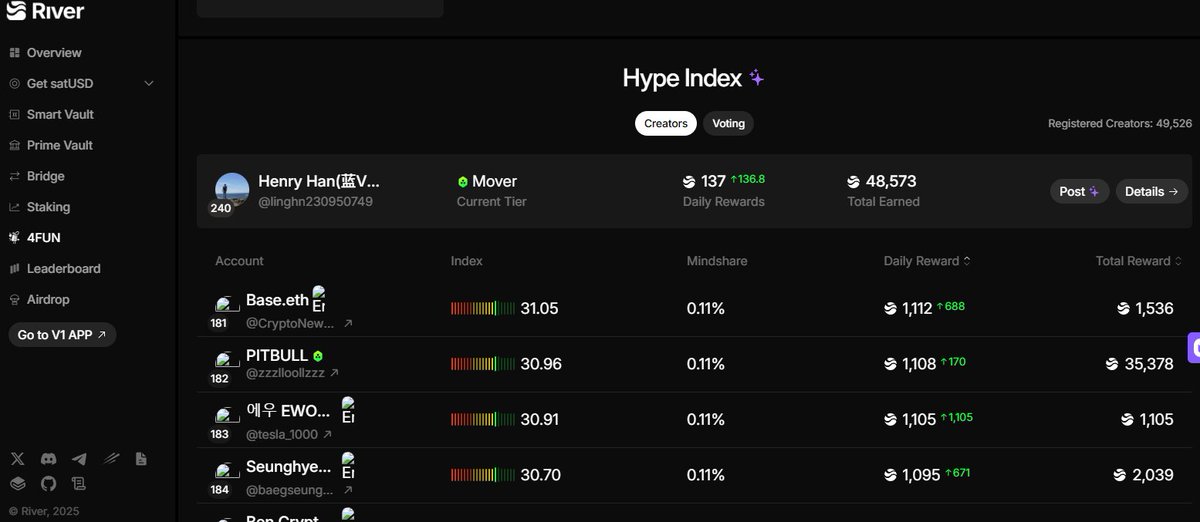Open the Discord community link

click(48, 459)
